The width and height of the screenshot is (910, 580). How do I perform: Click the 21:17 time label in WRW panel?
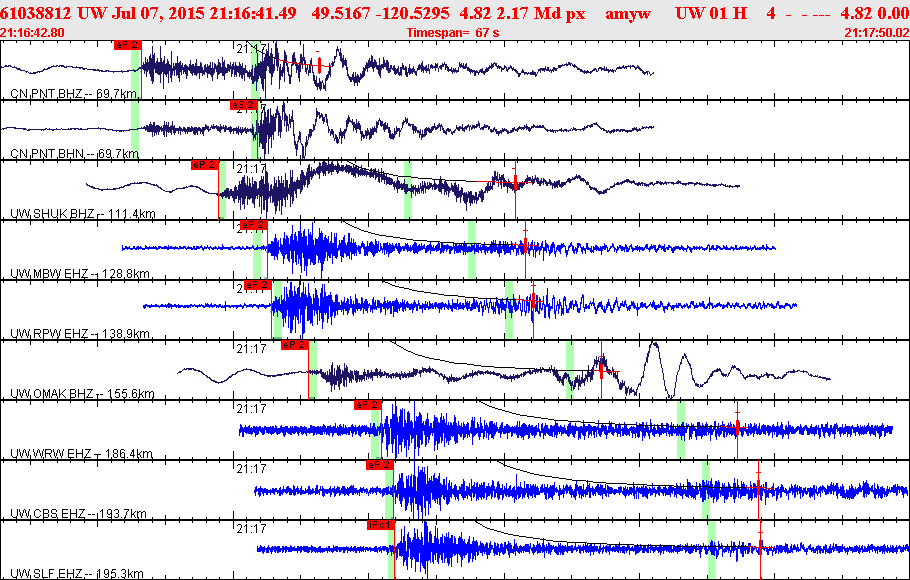(251, 409)
